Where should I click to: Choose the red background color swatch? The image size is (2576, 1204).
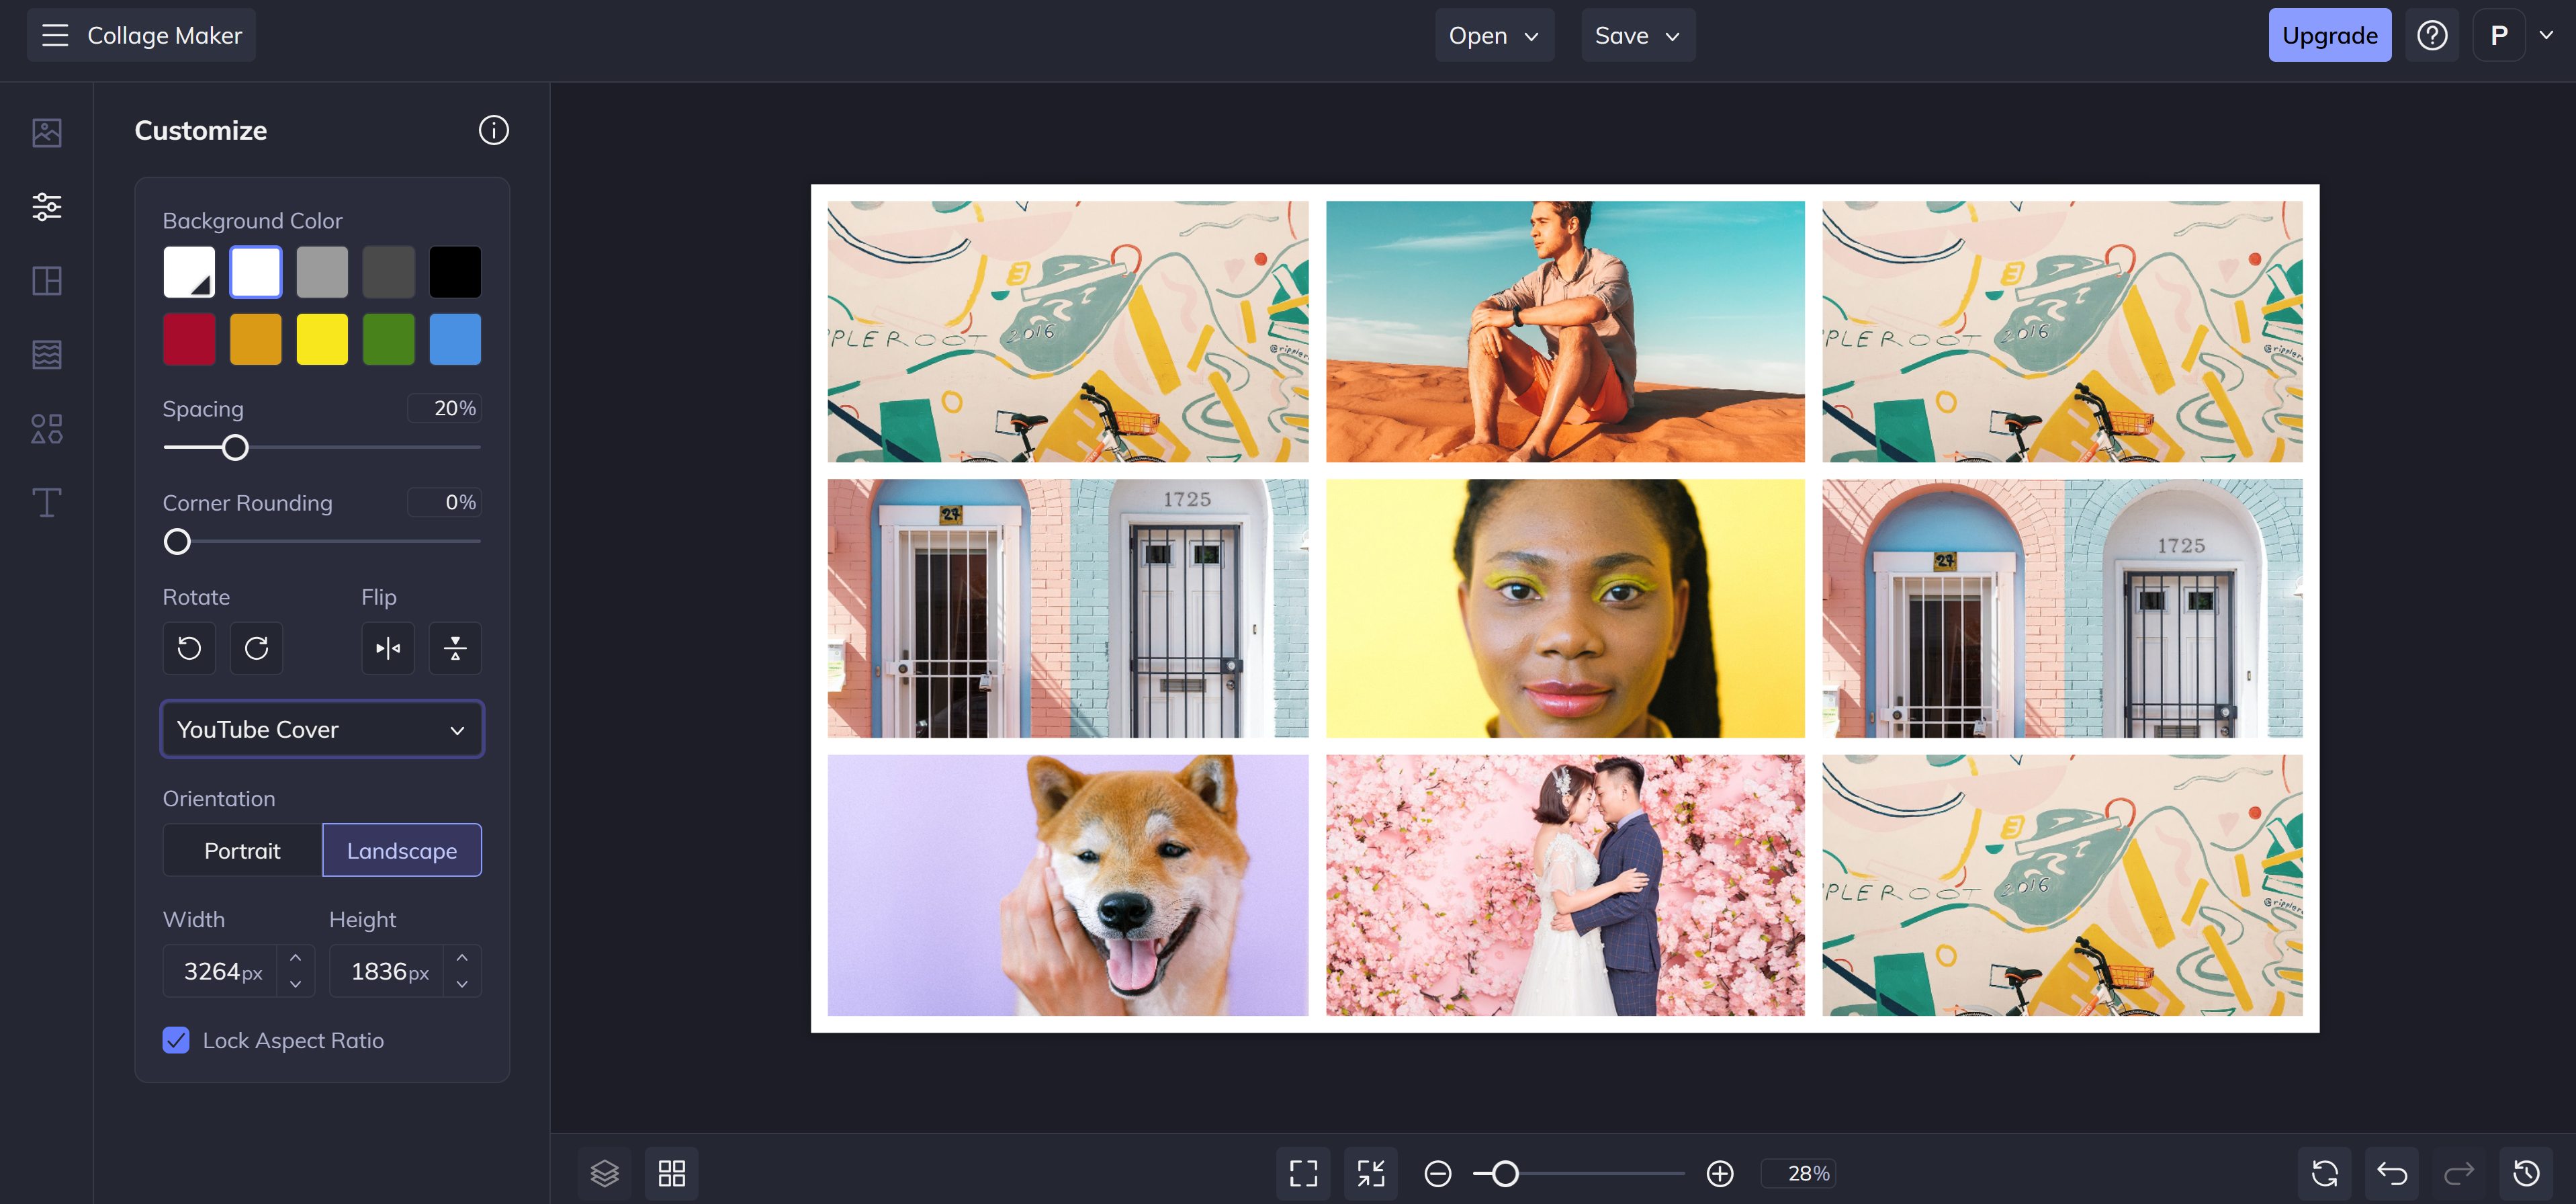coord(189,339)
